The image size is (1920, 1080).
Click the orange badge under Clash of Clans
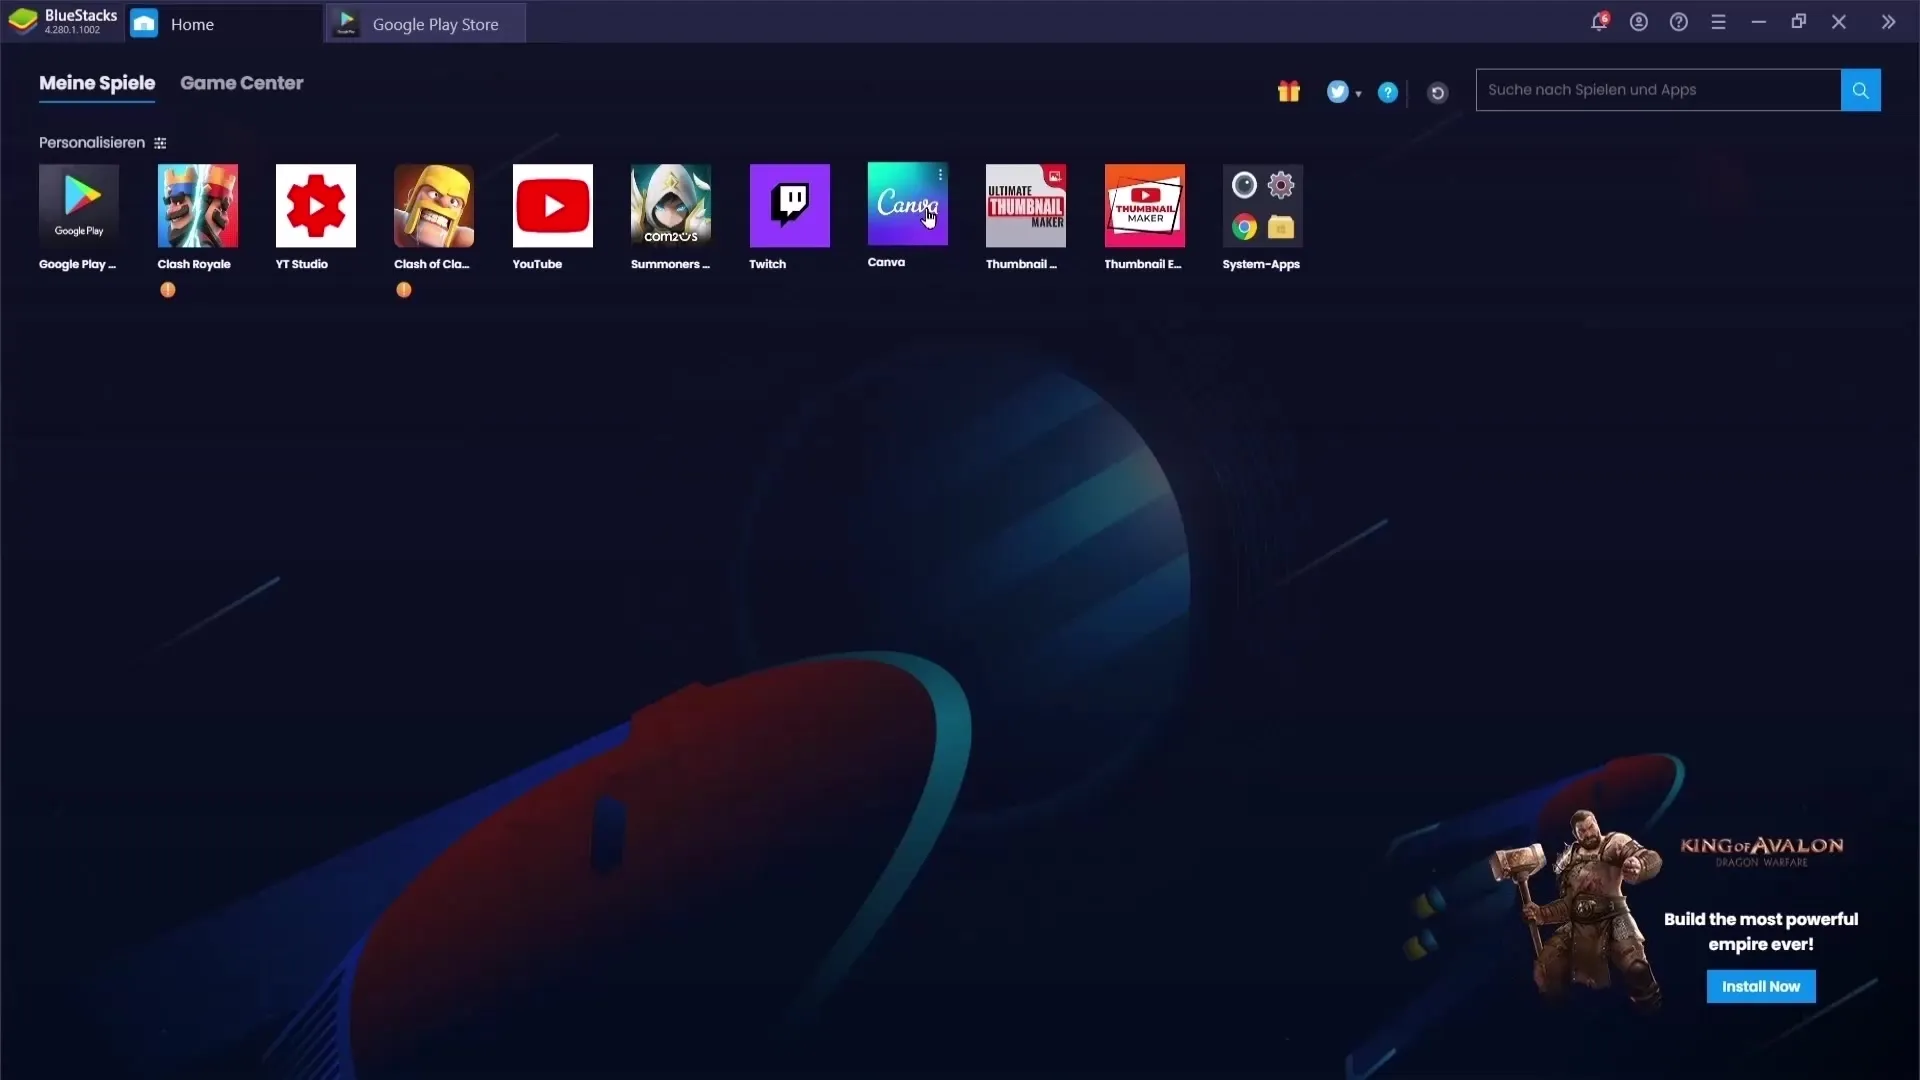pos(404,290)
